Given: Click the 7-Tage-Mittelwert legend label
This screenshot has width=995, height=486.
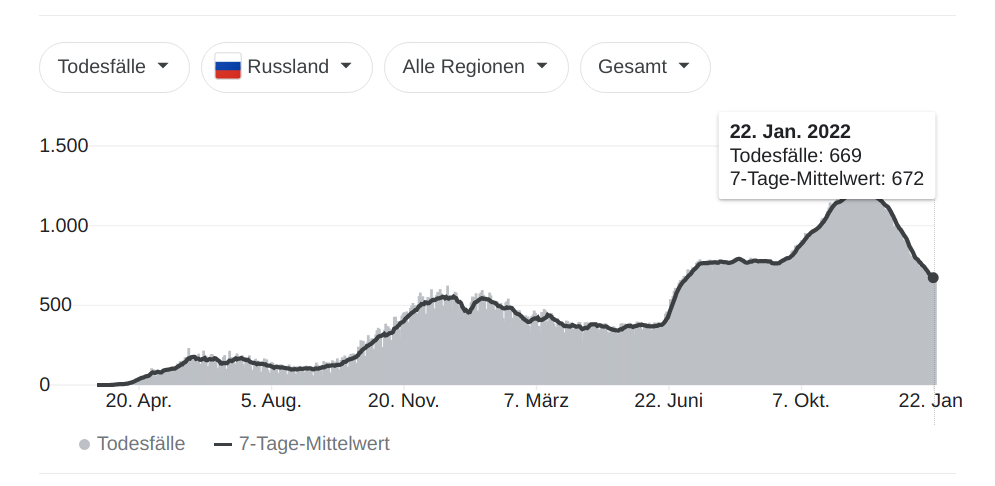Looking at the screenshot, I should pos(315,444).
